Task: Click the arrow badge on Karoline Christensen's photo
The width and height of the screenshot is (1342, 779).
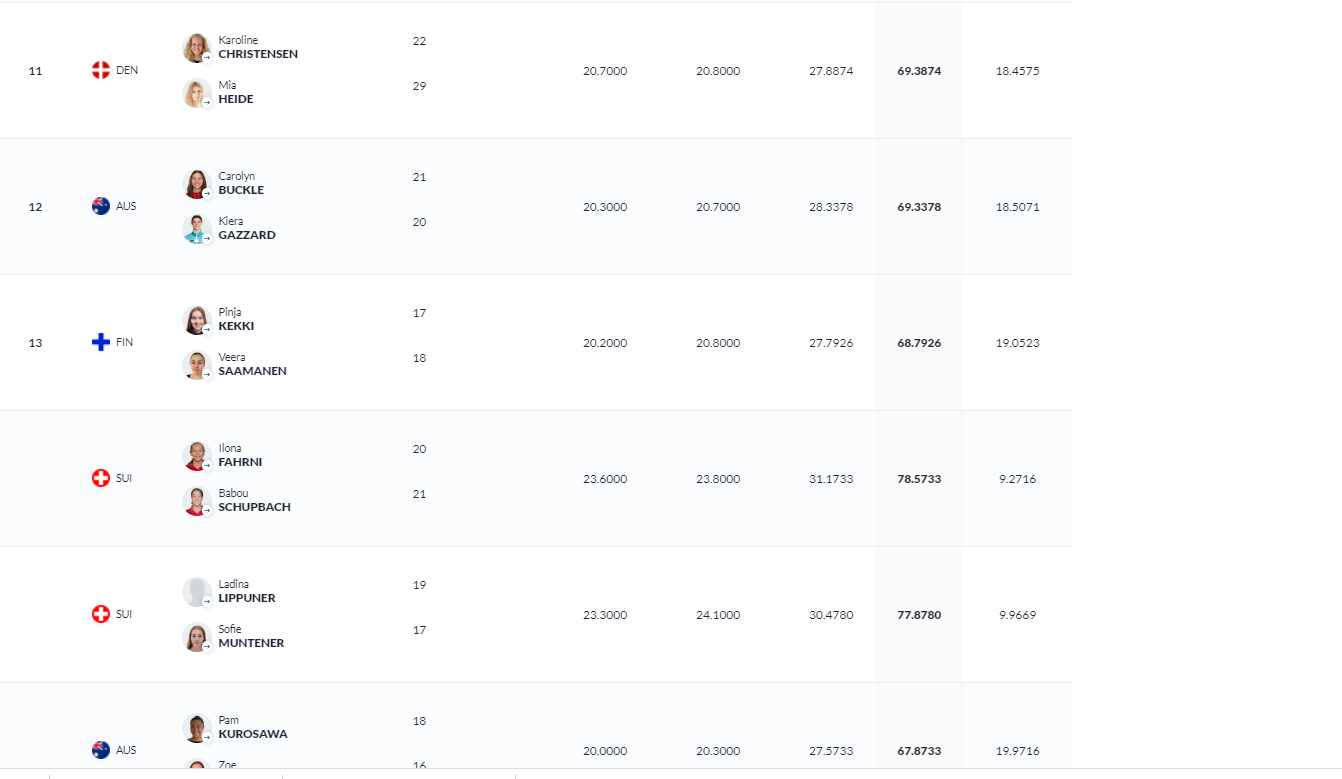Action: click(x=207, y=57)
